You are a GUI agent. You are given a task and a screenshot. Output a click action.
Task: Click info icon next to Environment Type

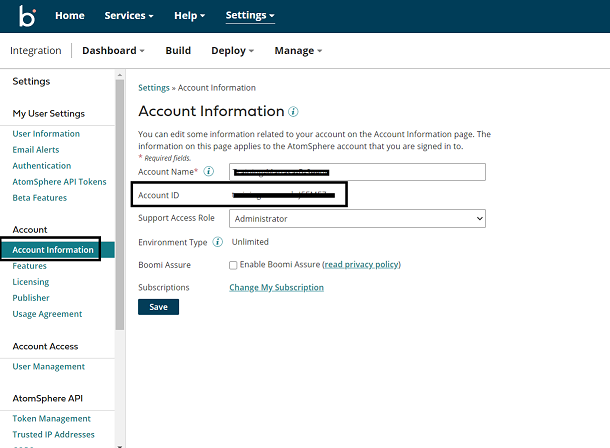coord(217,242)
